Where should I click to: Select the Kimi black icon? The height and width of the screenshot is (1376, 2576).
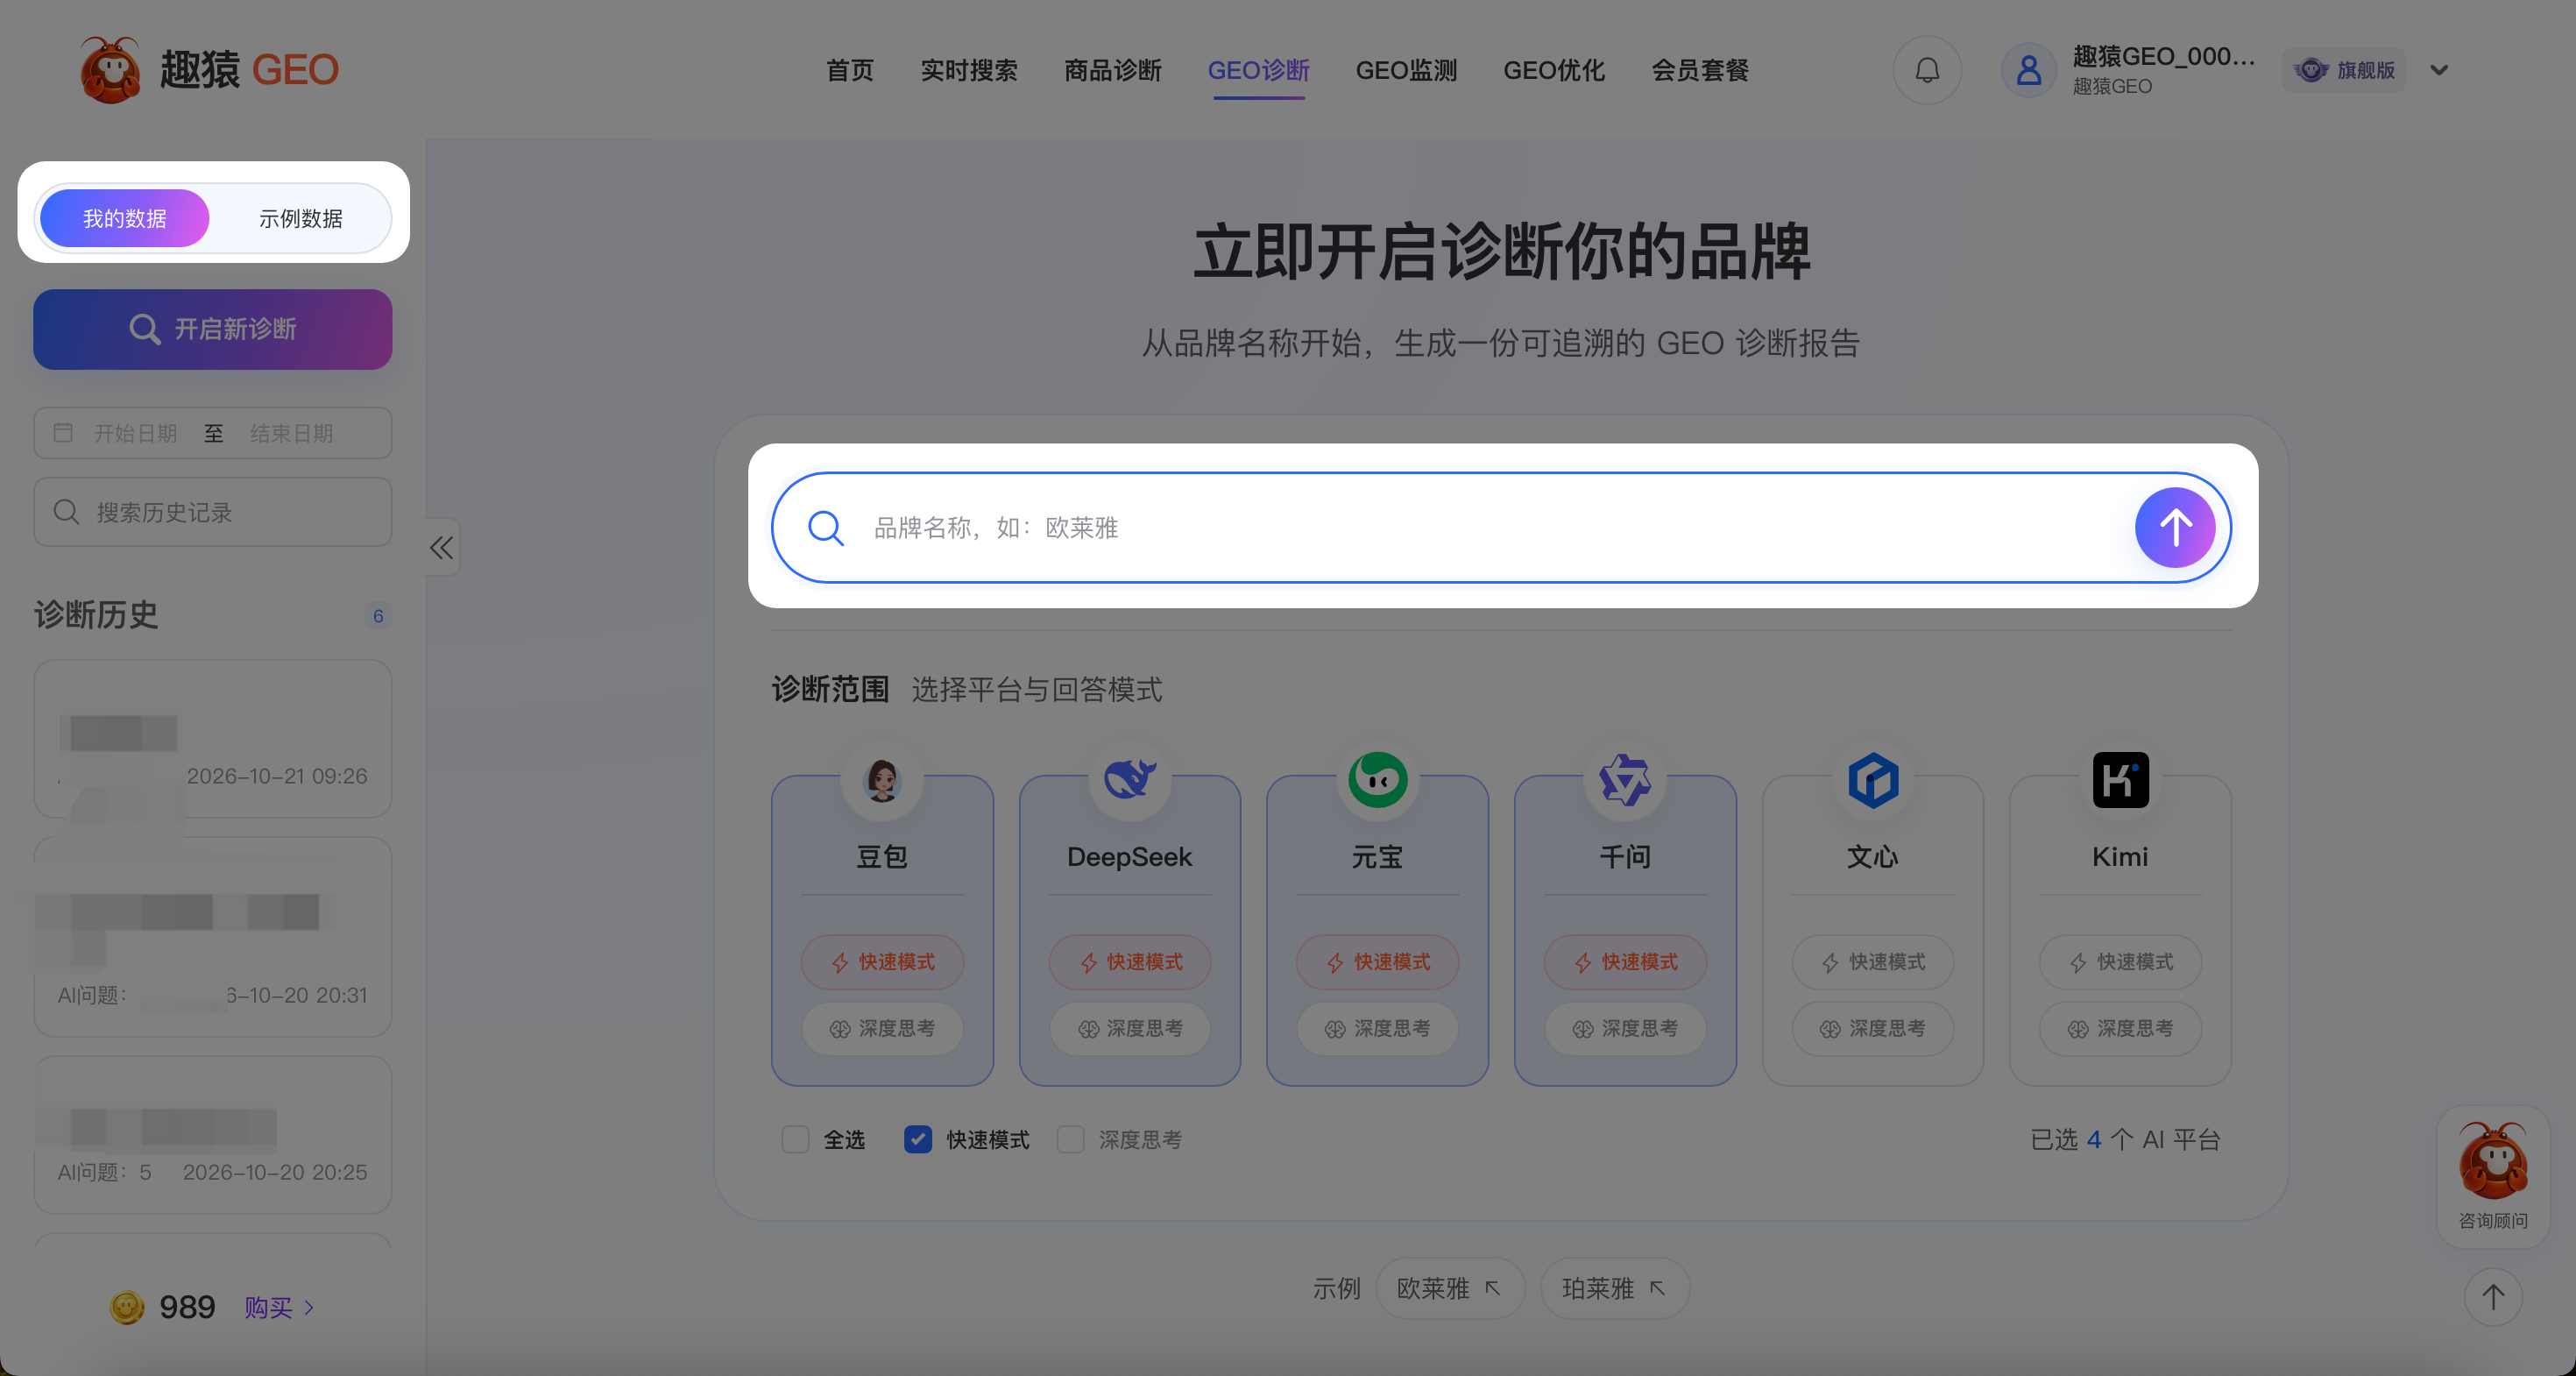(x=2120, y=780)
